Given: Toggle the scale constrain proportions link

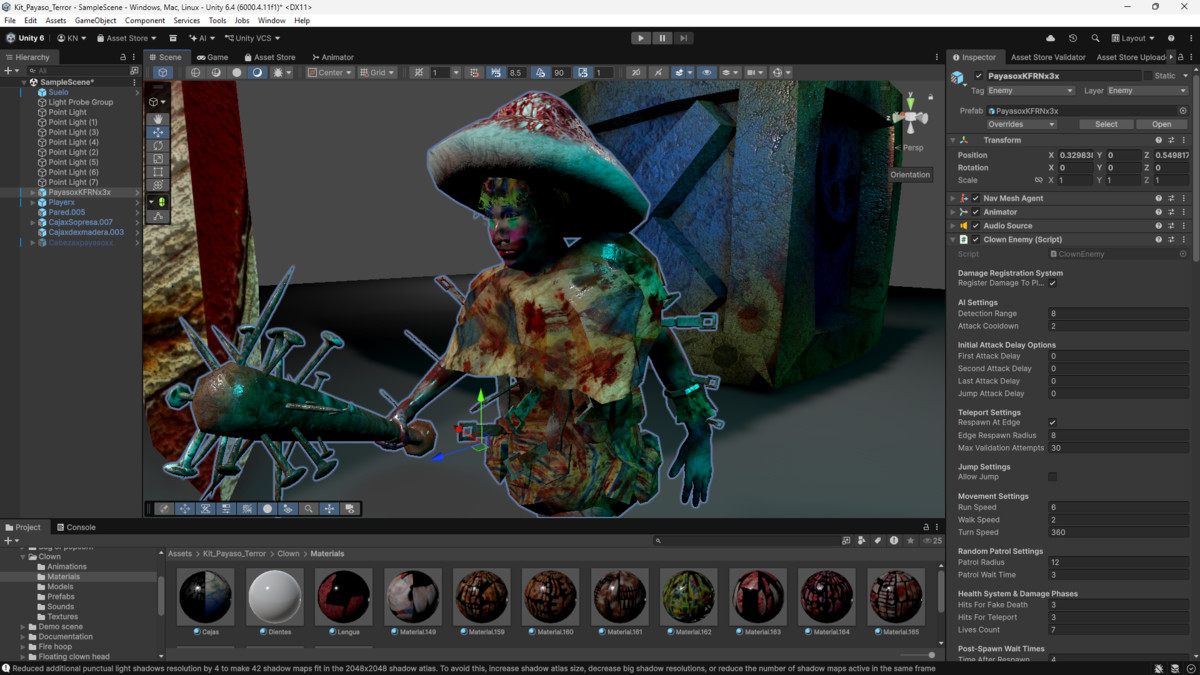Looking at the screenshot, I should click(1038, 180).
